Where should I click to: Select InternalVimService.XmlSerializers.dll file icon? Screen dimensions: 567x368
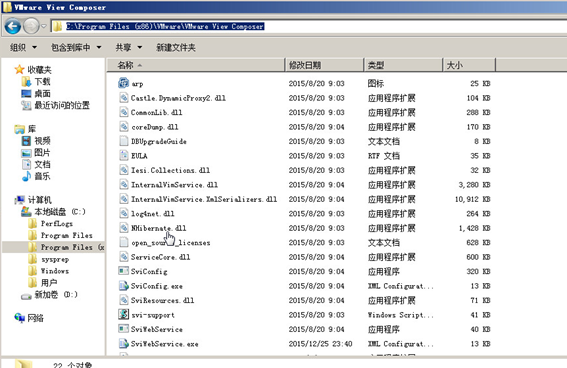point(124,199)
